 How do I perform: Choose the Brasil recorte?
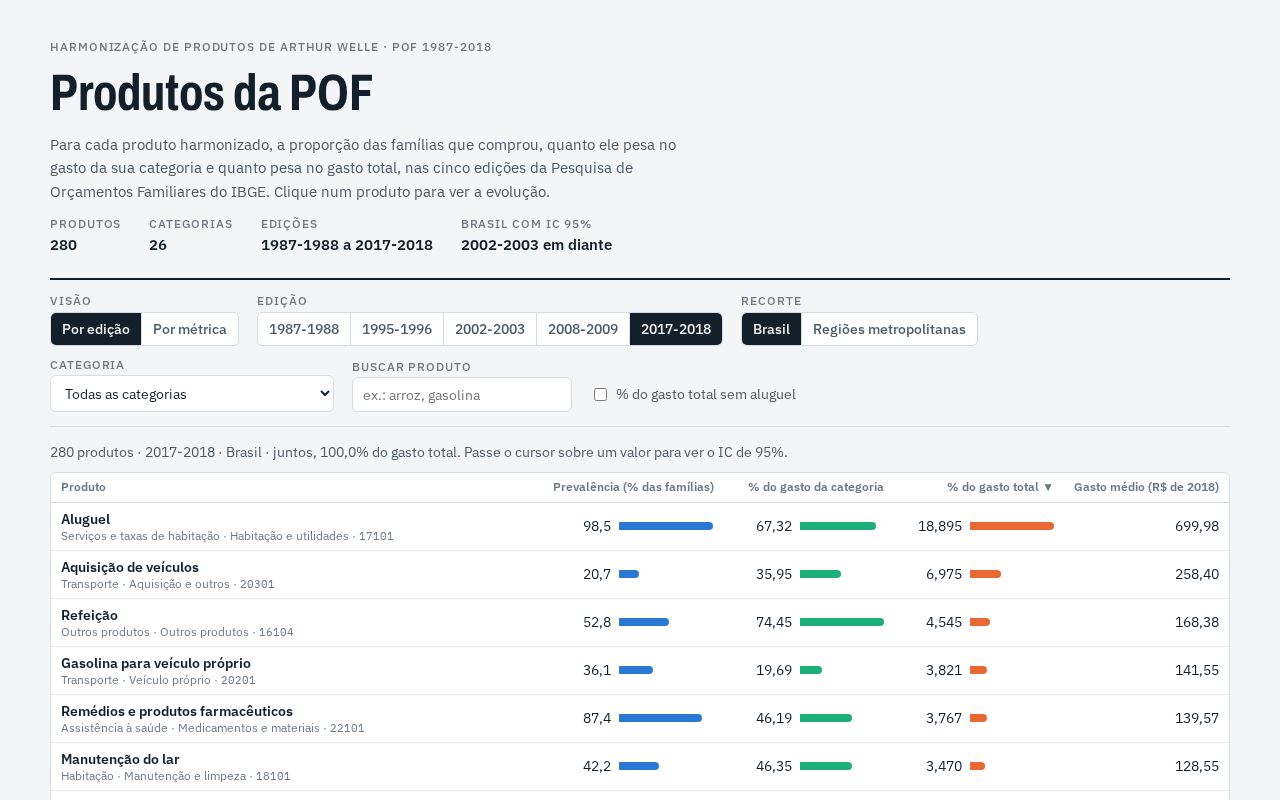[x=771, y=329]
